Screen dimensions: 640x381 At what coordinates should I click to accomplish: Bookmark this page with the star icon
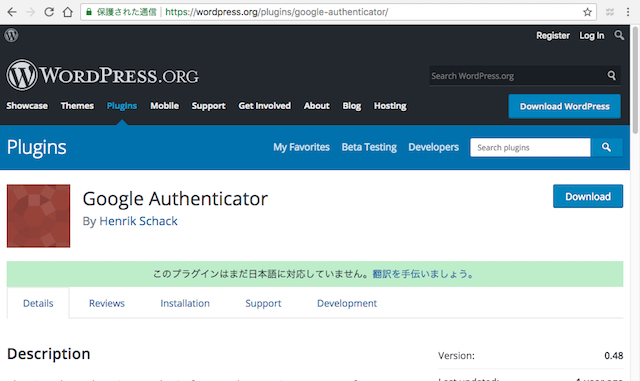pyautogui.click(x=587, y=12)
